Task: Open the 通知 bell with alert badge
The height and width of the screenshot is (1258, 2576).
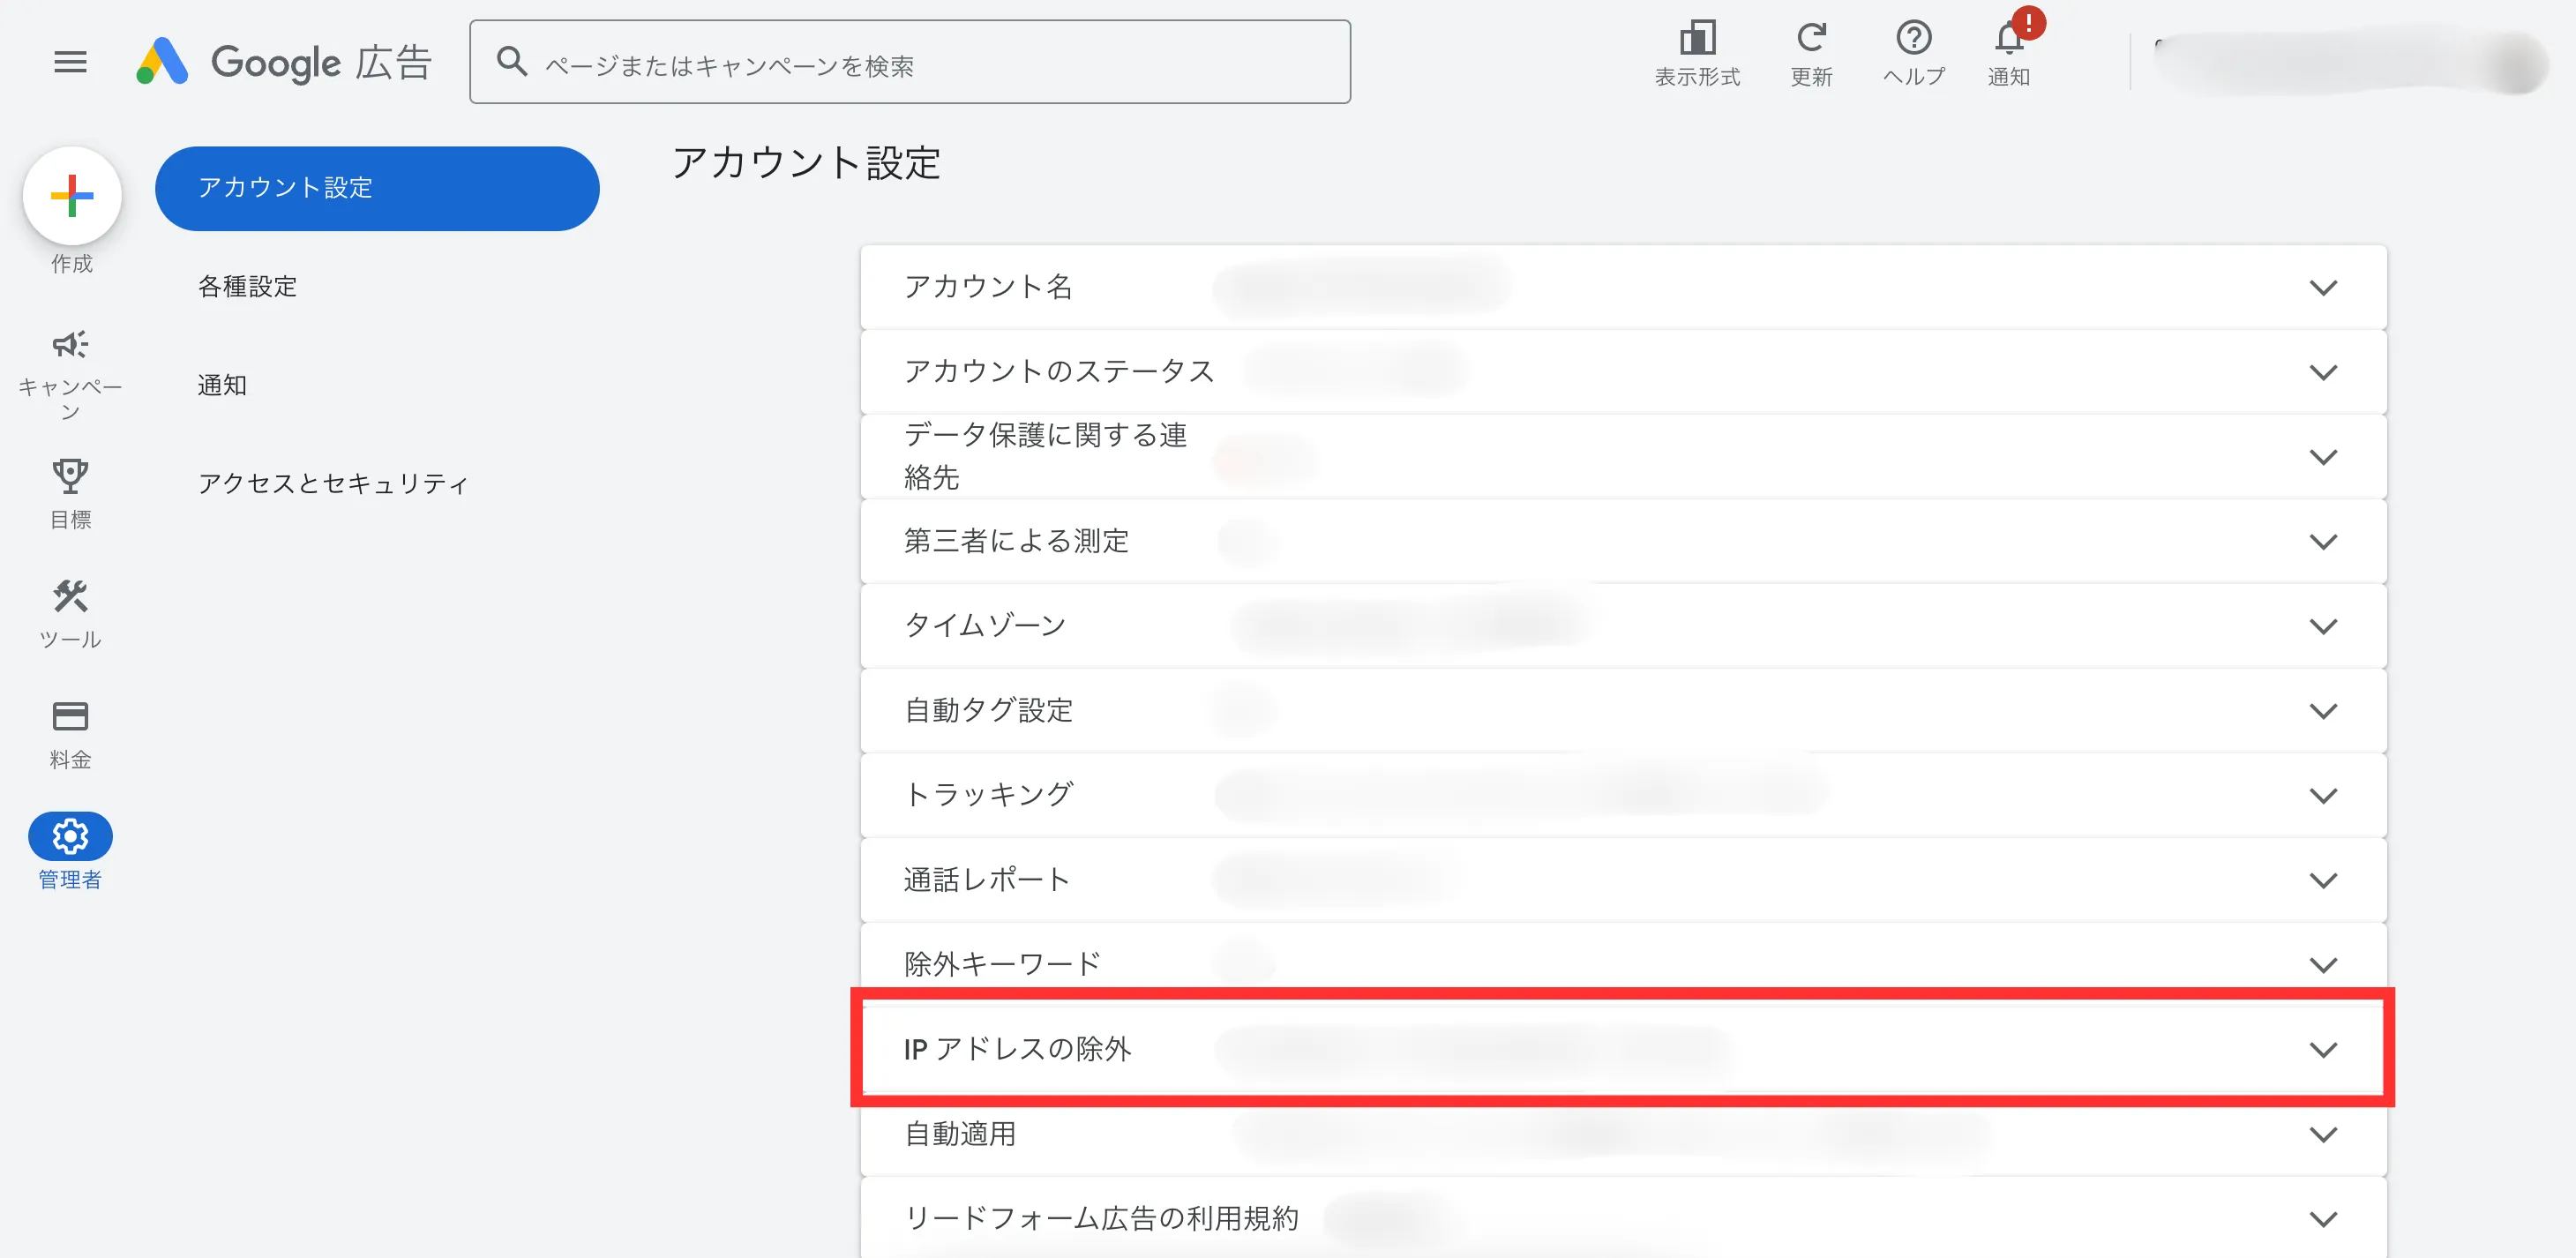Action: pos(2009,40)
